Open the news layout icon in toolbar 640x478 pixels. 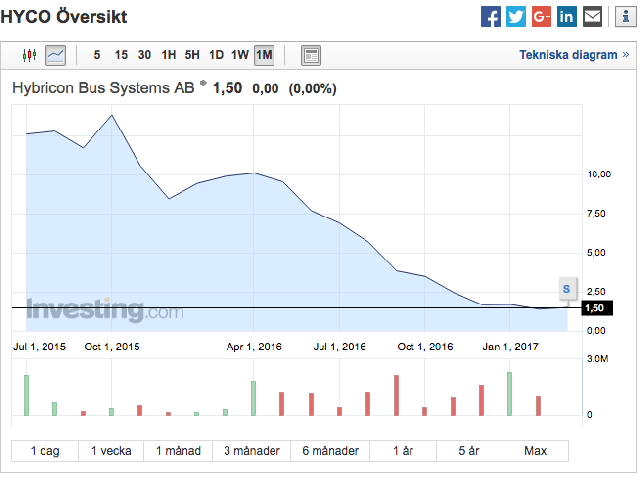pos(311,55)
